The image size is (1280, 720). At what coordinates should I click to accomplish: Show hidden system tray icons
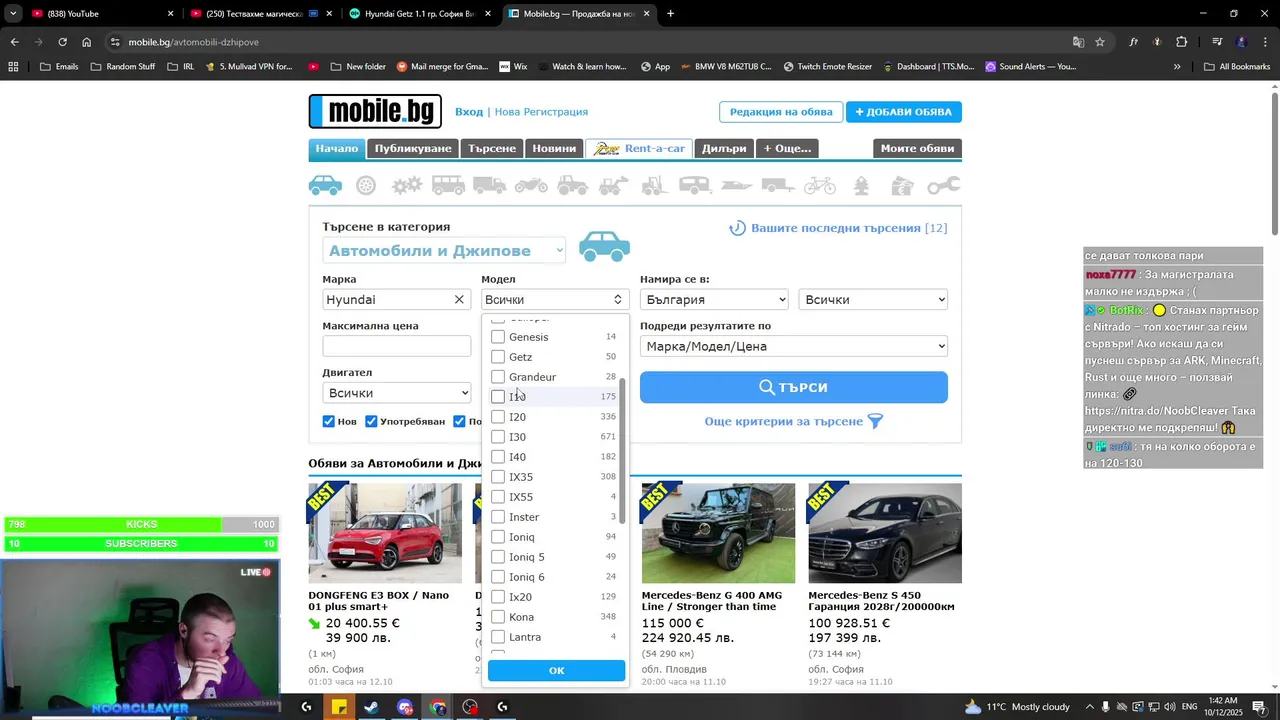[1090, 707]
